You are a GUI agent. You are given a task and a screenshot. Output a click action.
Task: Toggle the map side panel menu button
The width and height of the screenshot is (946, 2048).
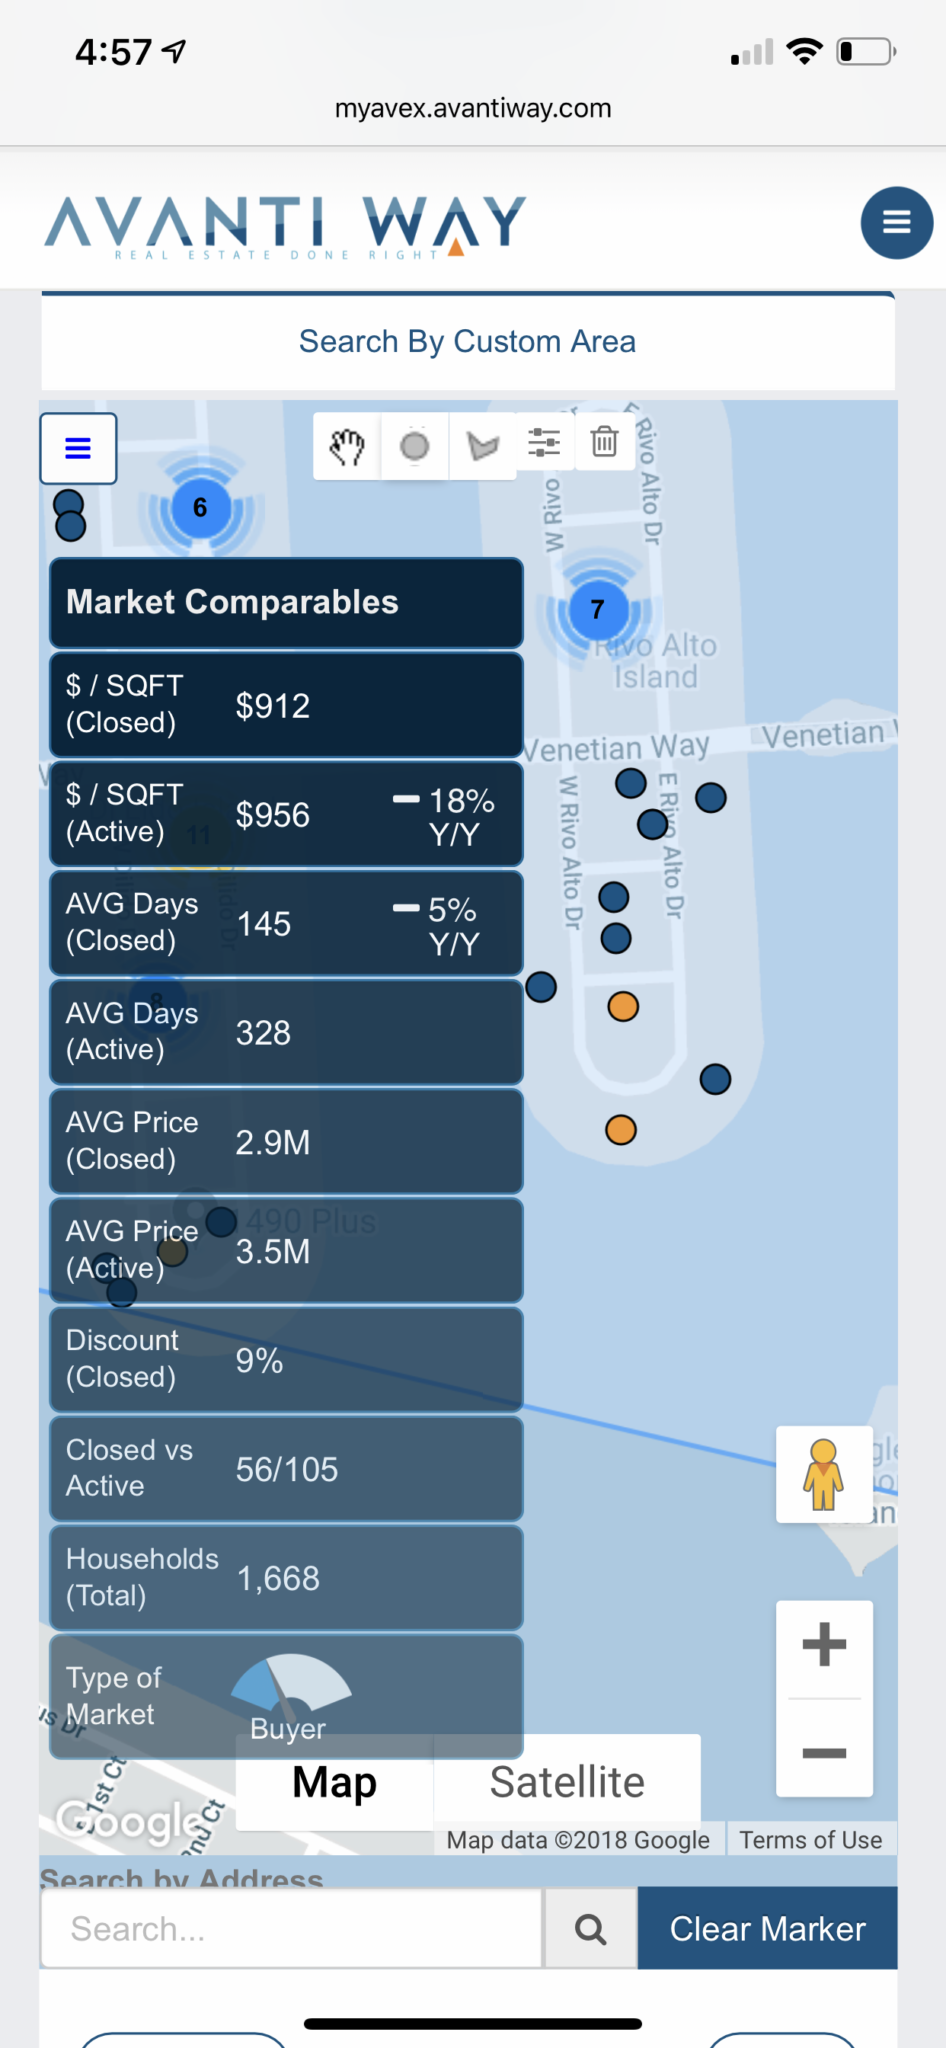(x=78, y=448)
